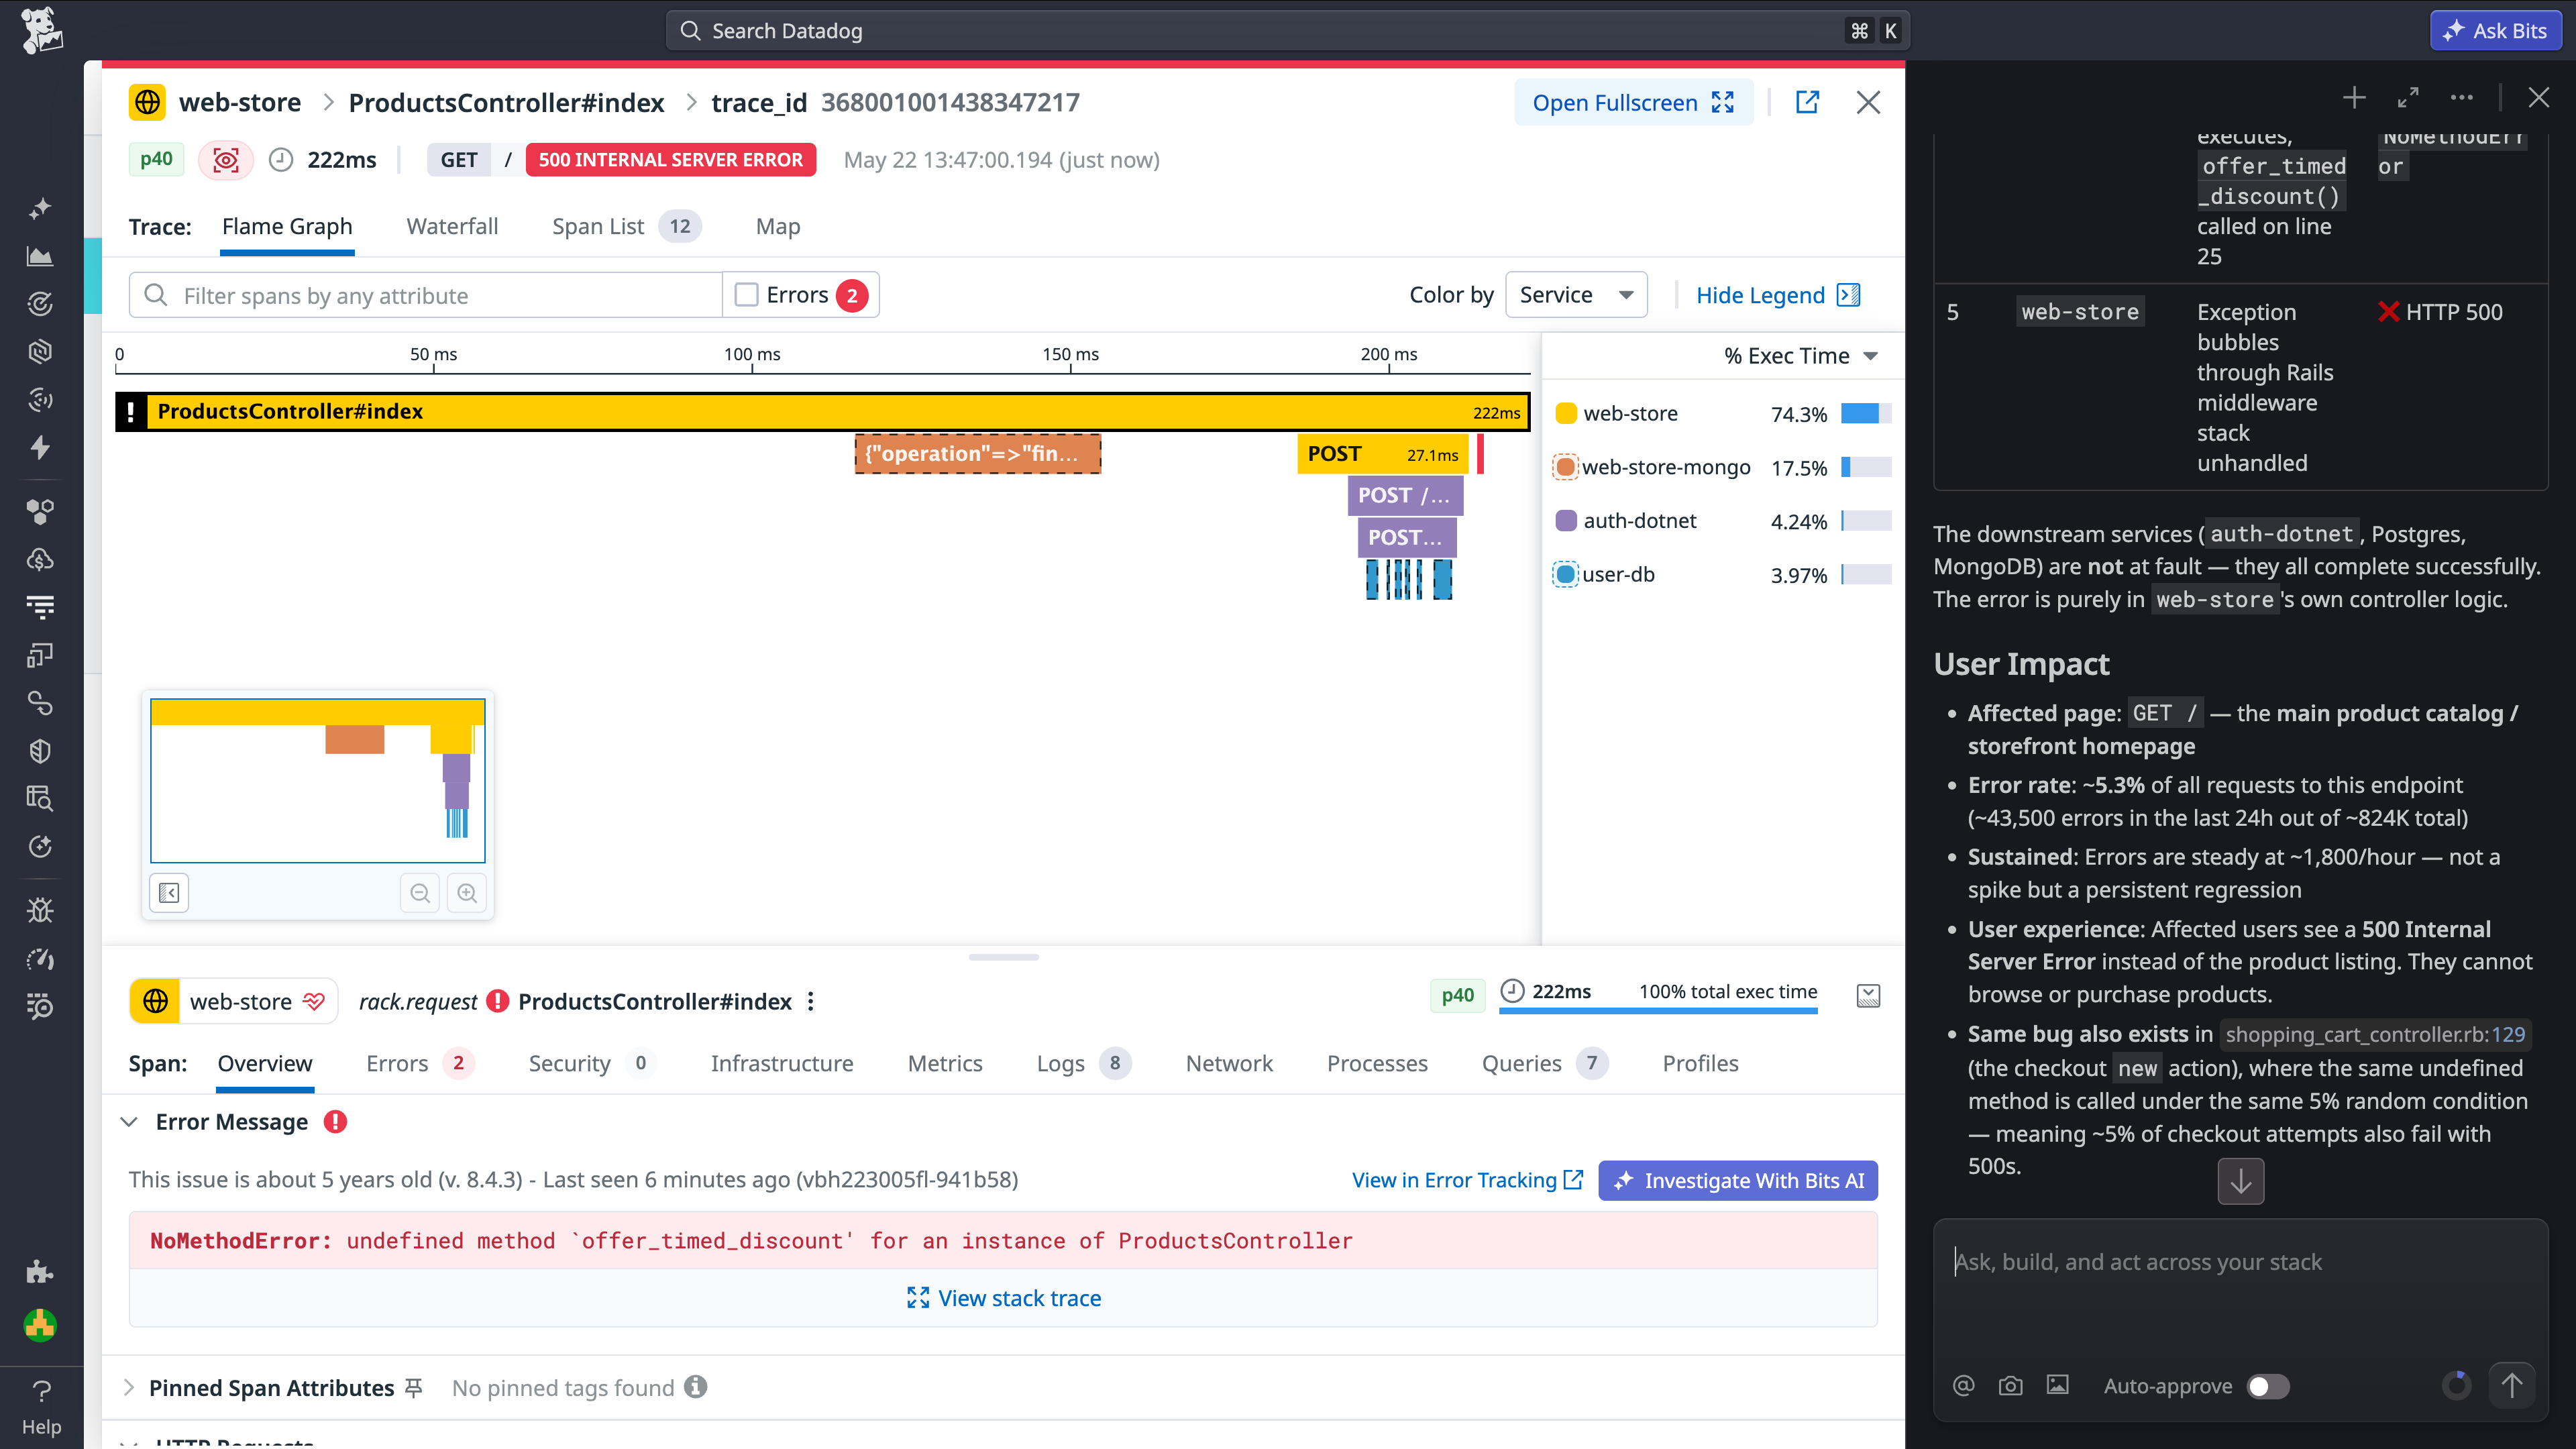
Task: Expand the Bits AI panel
Action: (2408, 97)
